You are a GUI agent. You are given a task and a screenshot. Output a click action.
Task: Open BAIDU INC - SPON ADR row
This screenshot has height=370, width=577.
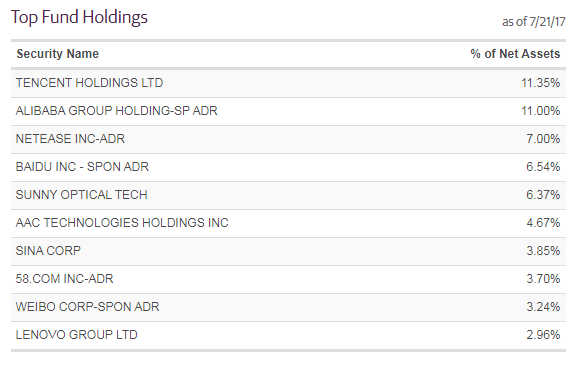[x=288, y=167]
